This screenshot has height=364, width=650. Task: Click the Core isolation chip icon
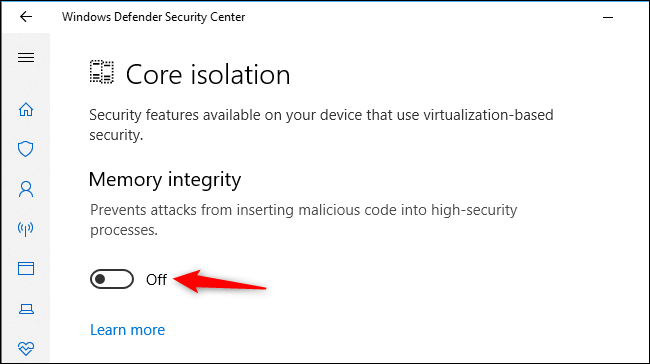click(102, 72)
